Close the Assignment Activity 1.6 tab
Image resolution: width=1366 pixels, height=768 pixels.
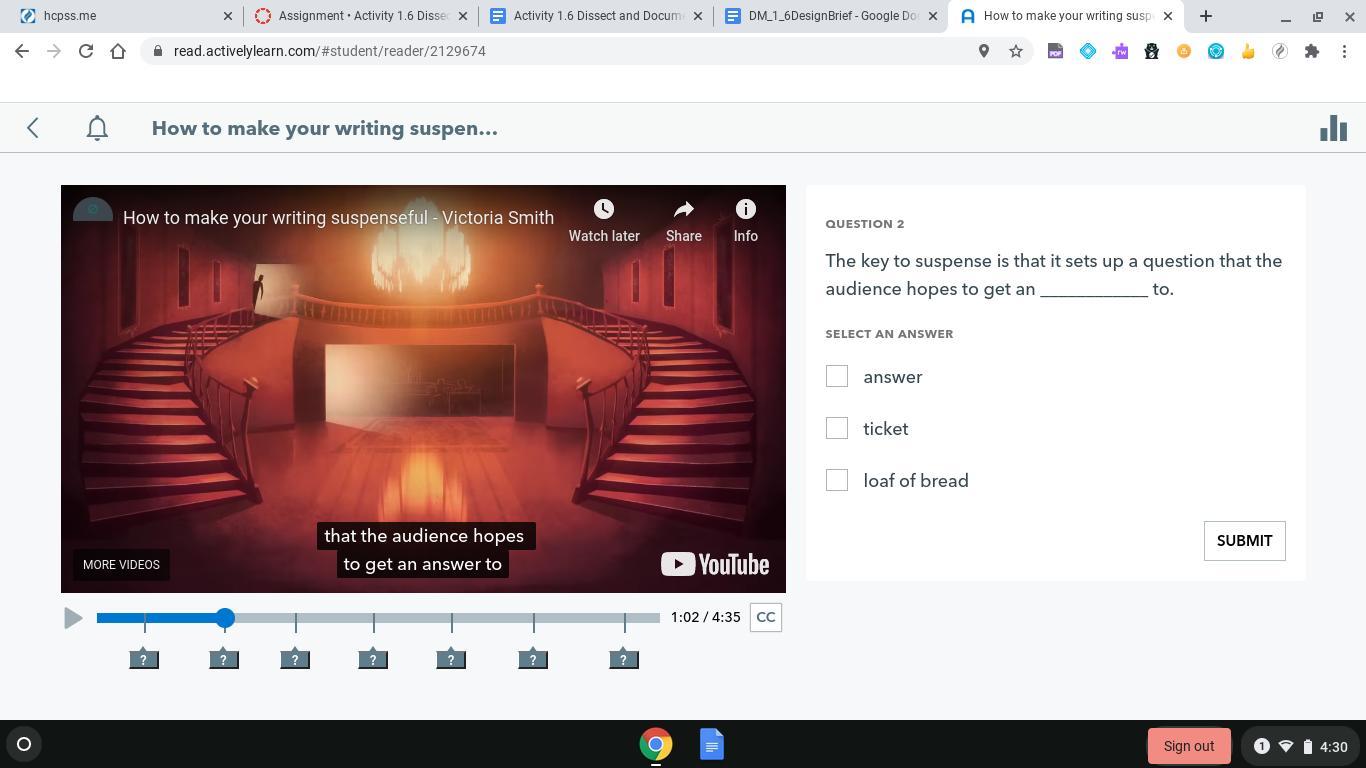(x=463, y=16)
